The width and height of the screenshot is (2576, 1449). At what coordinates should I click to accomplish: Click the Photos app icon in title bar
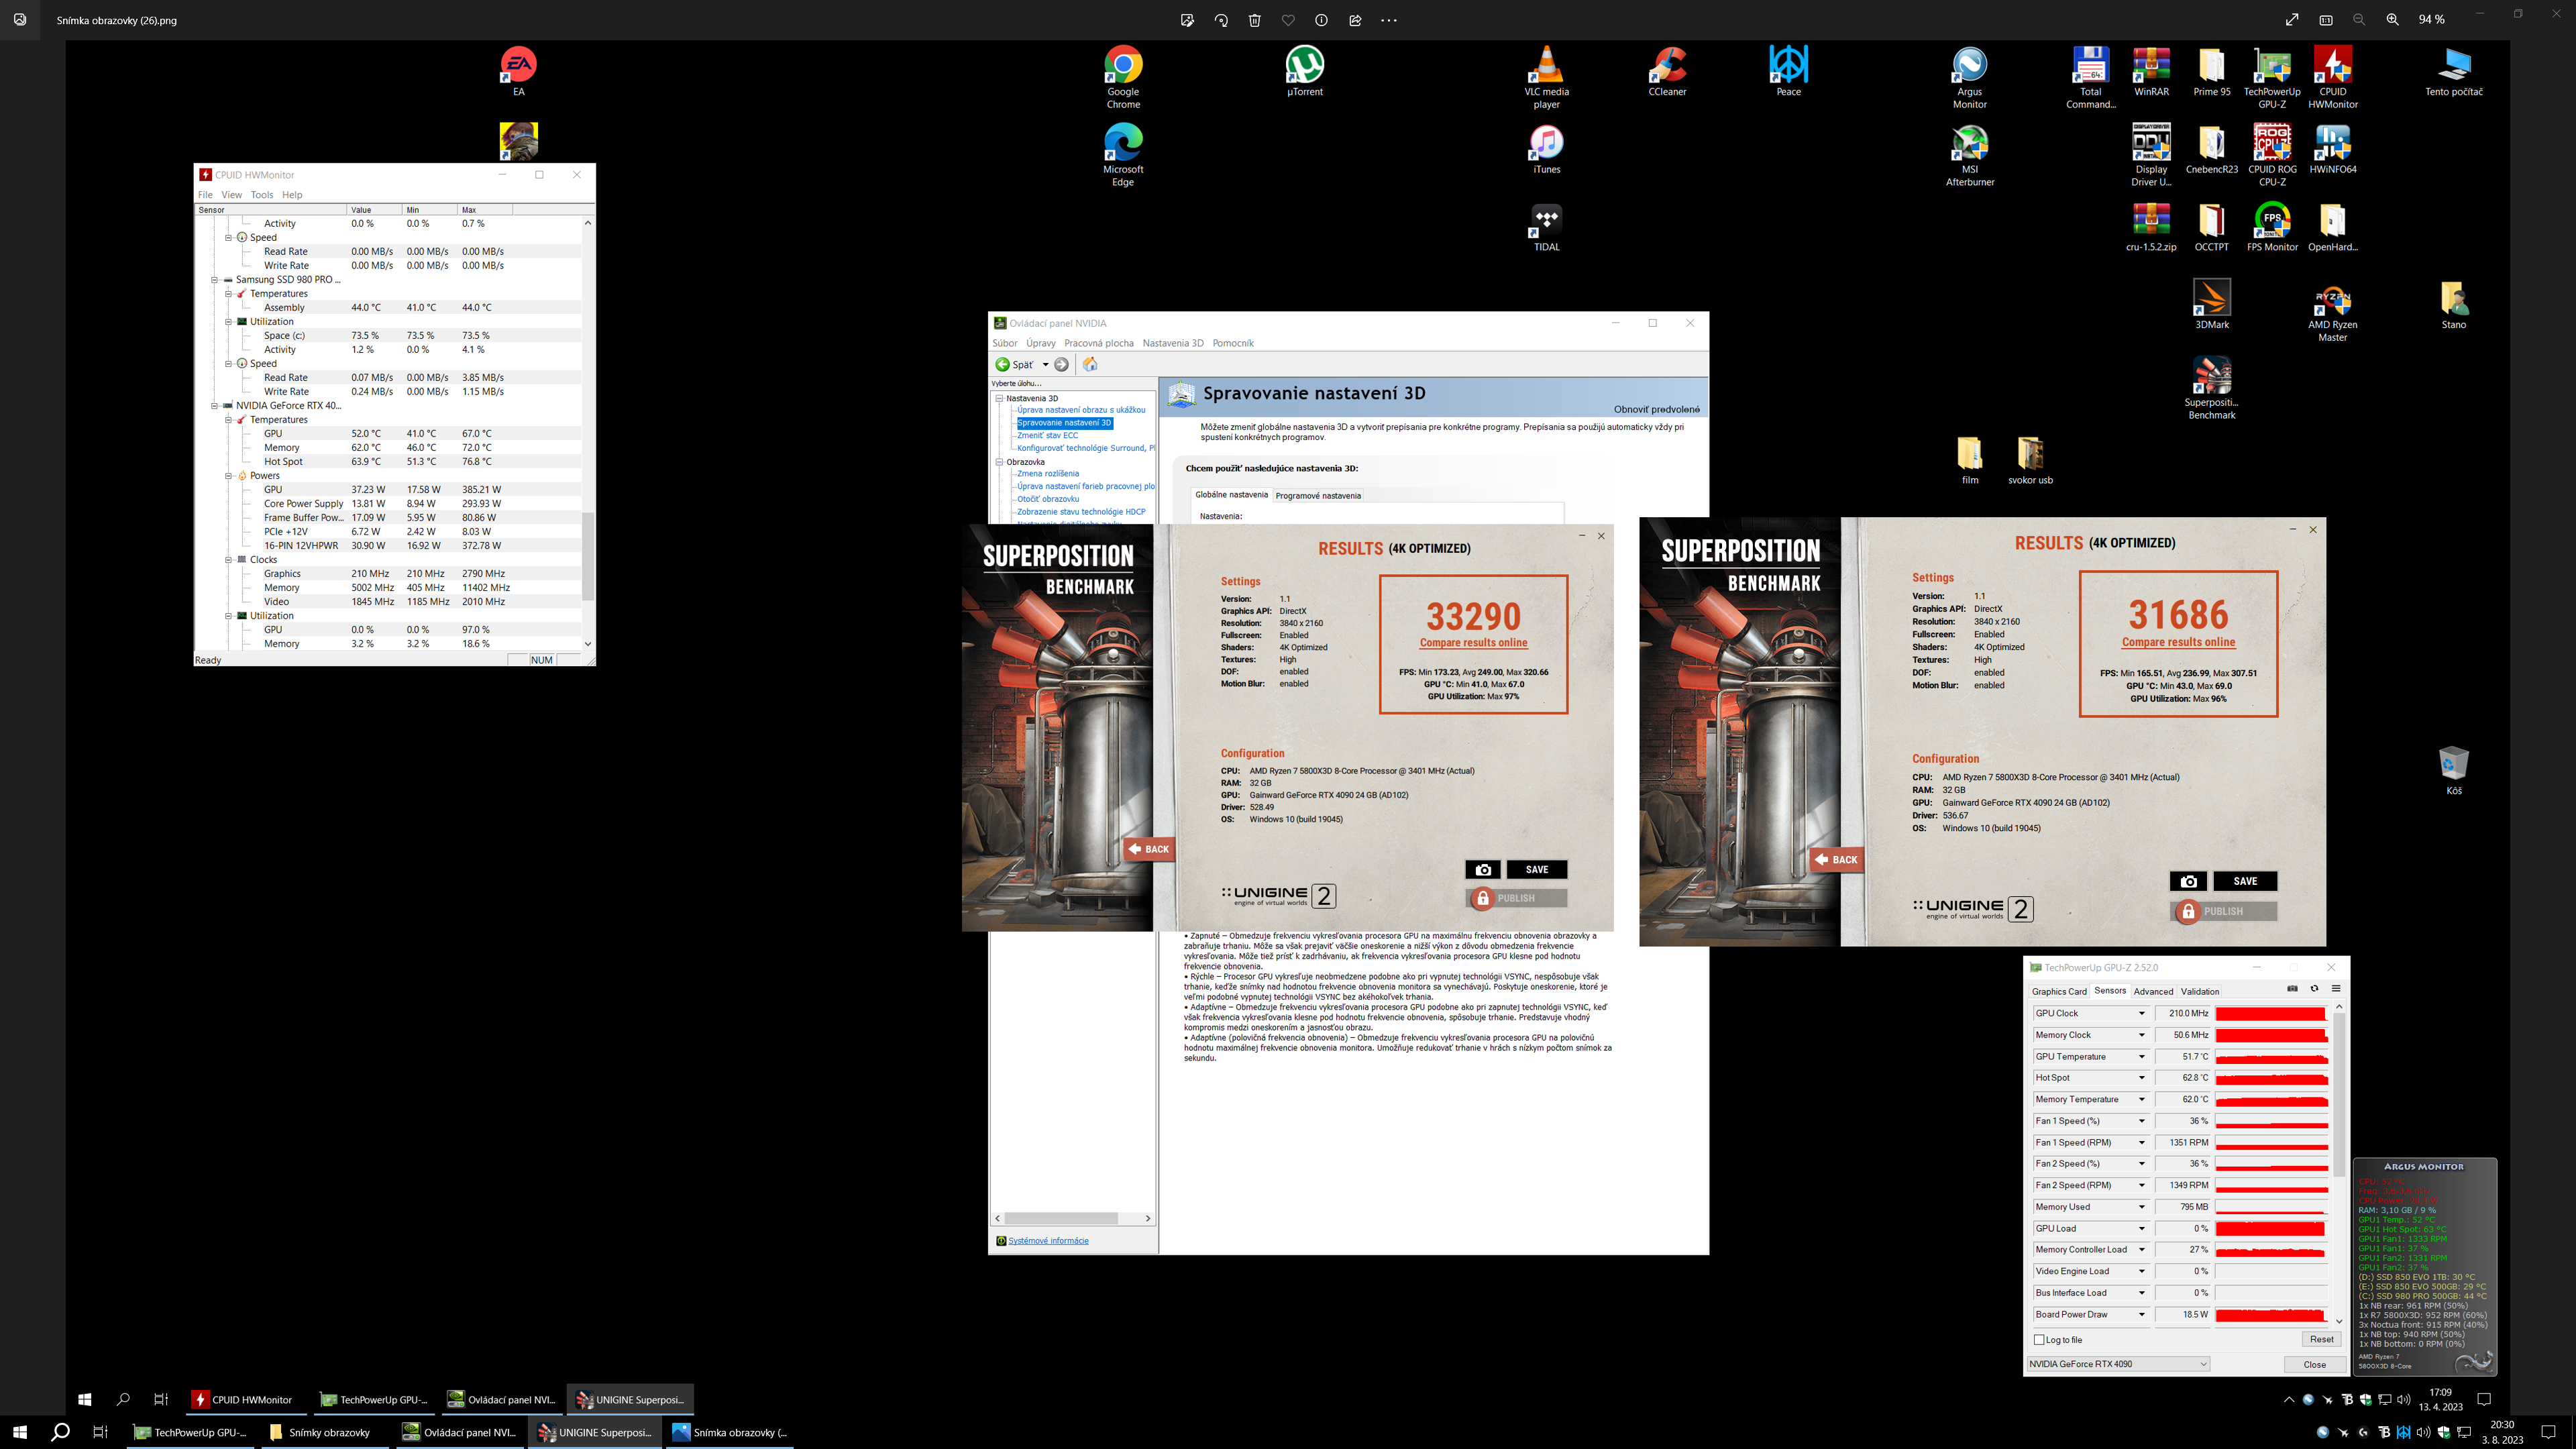point(20,20)
